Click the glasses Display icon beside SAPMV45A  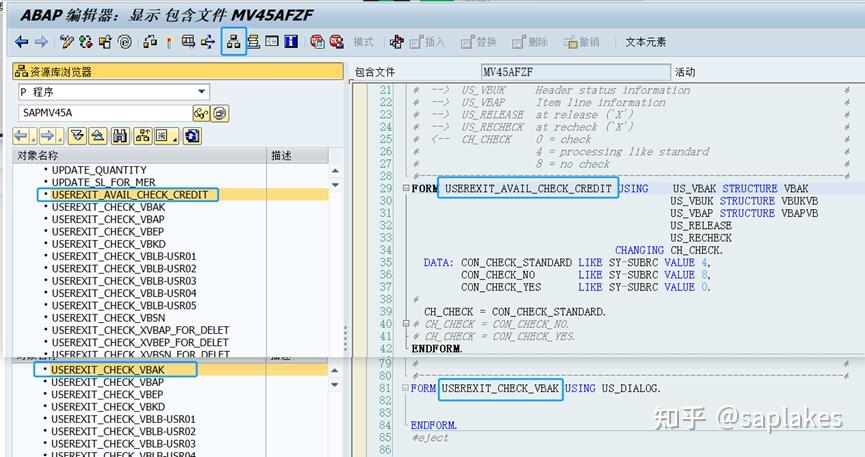200,113
